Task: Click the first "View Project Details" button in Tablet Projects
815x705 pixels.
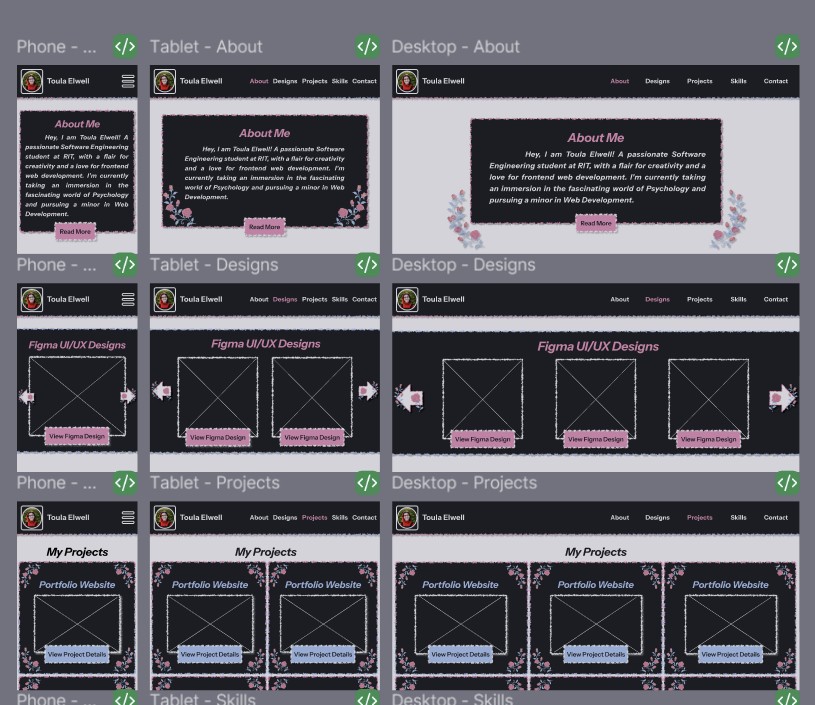Action: click(209, 654)
